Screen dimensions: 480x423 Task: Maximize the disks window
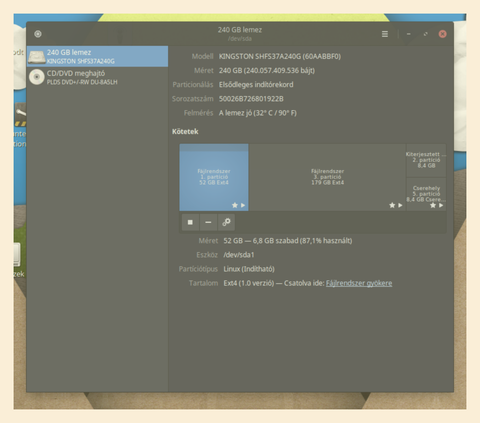(x=426, y=34)
